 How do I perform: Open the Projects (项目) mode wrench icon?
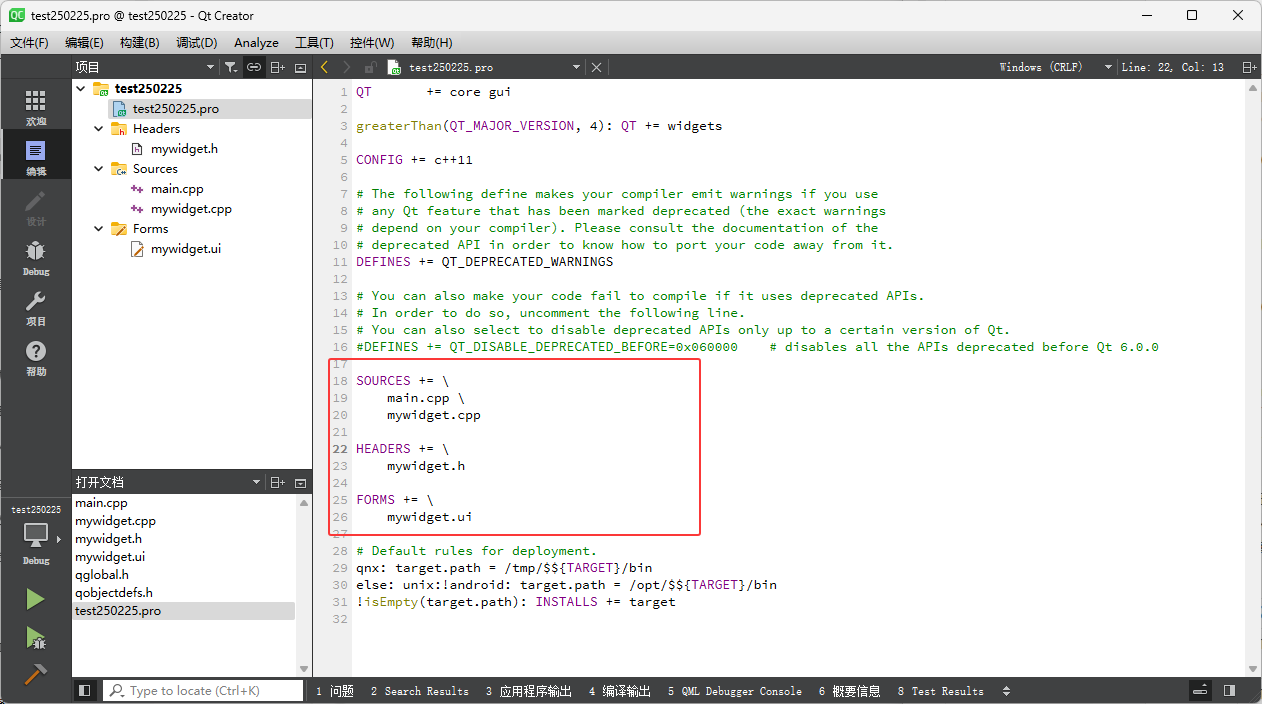(x=35, y=307)
